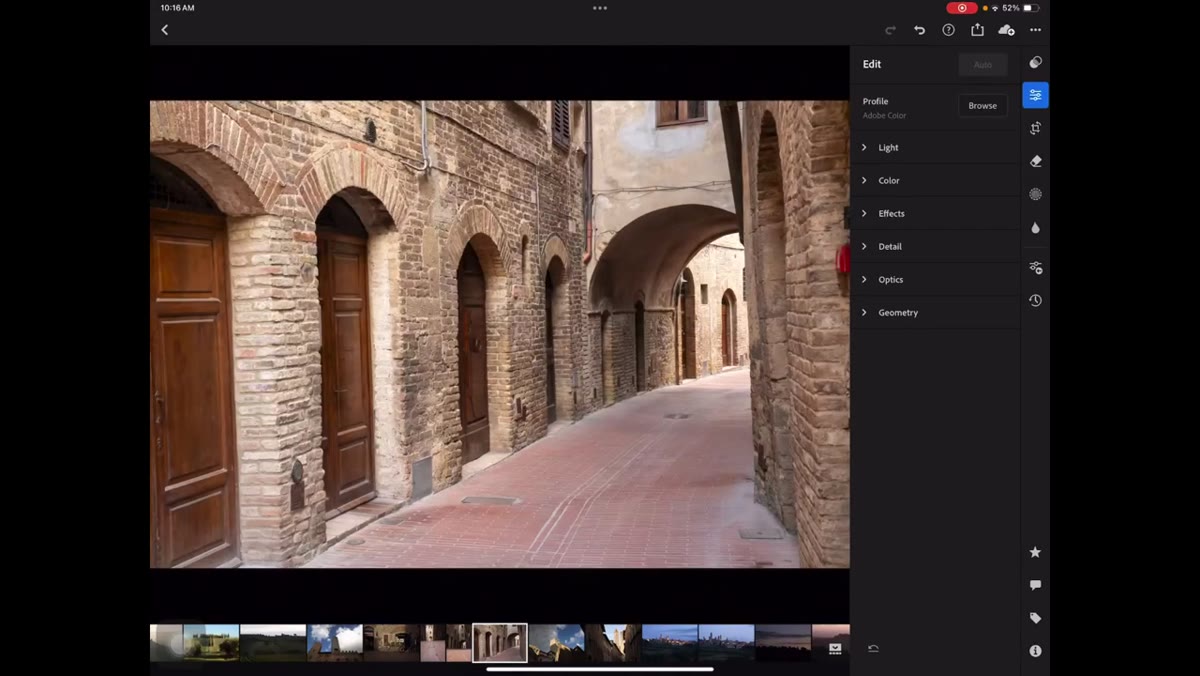
Task: Tap the reset edits curved arrow icon
Action: tap(873, 648)
